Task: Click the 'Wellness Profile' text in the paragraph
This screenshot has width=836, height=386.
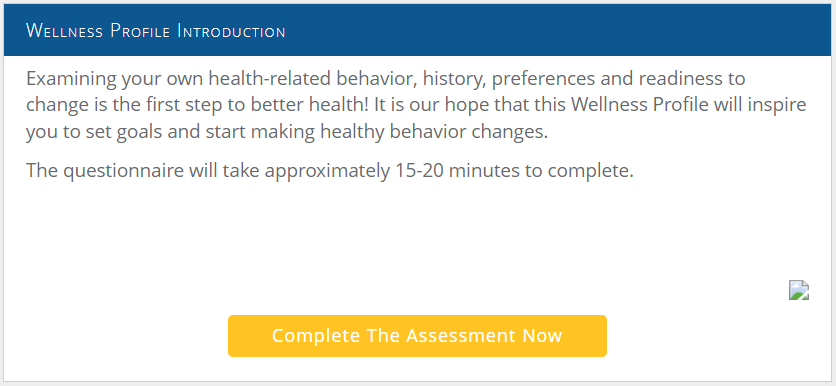Action: pyautogui.click(x=640, y=105)
